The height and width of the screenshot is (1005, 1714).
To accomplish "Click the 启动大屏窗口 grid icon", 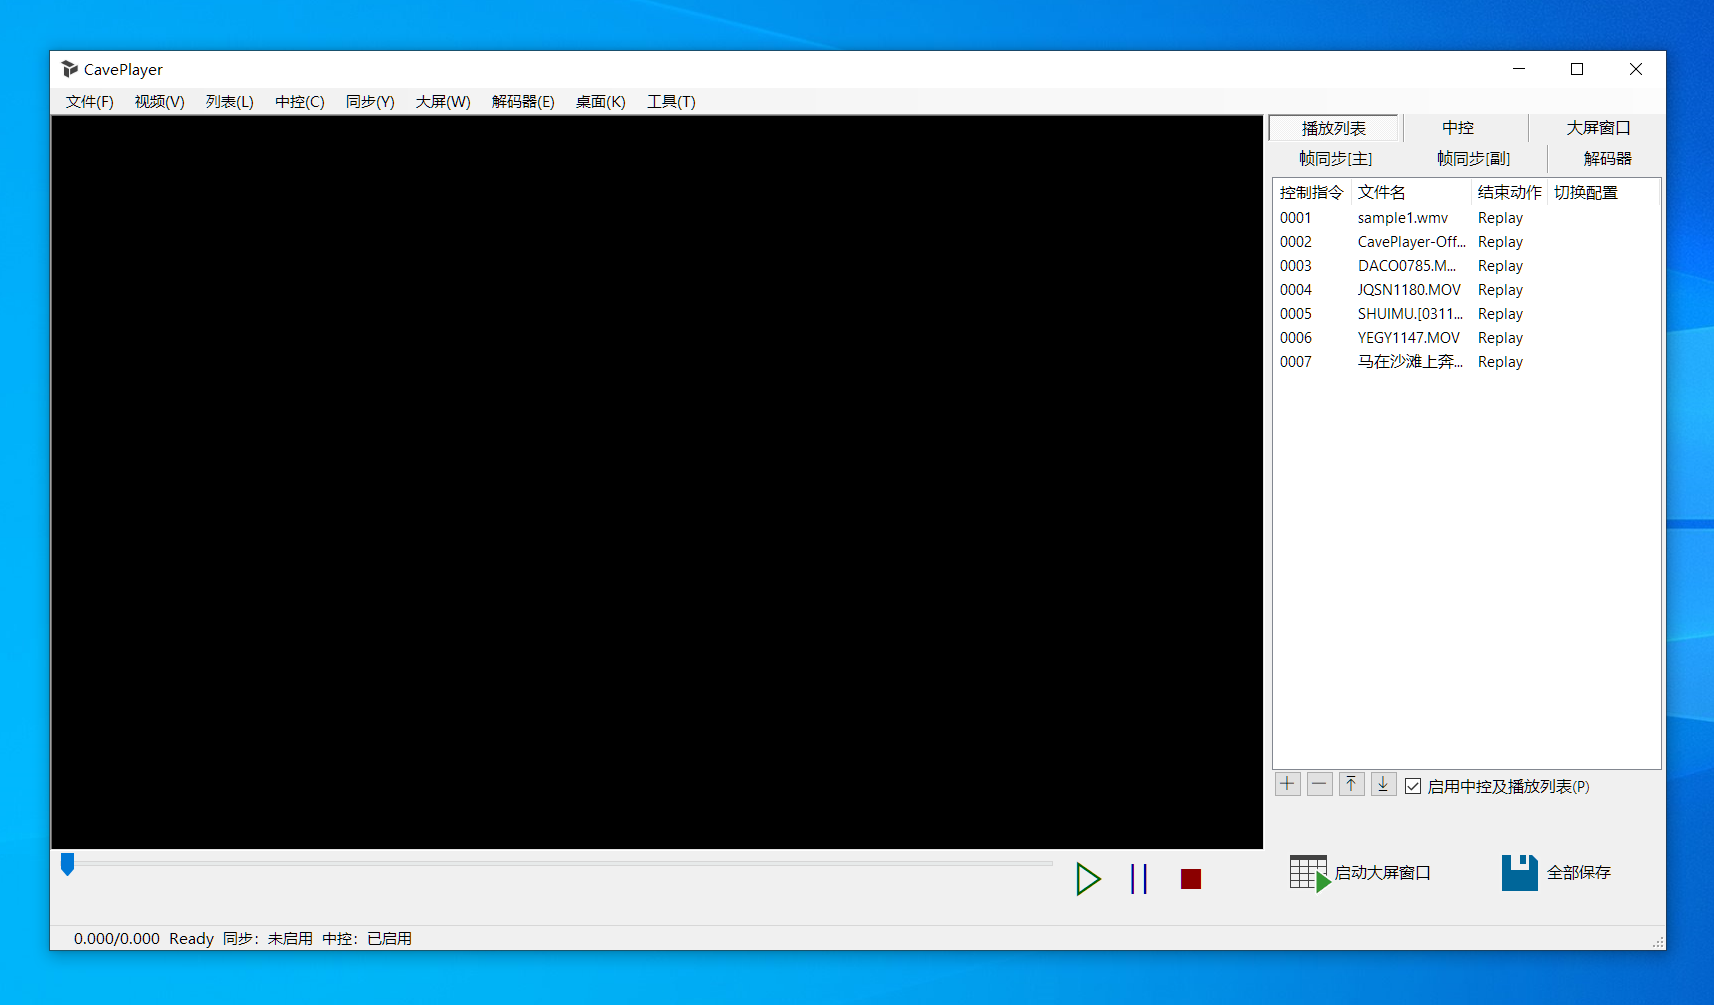I will (1309, 873).
